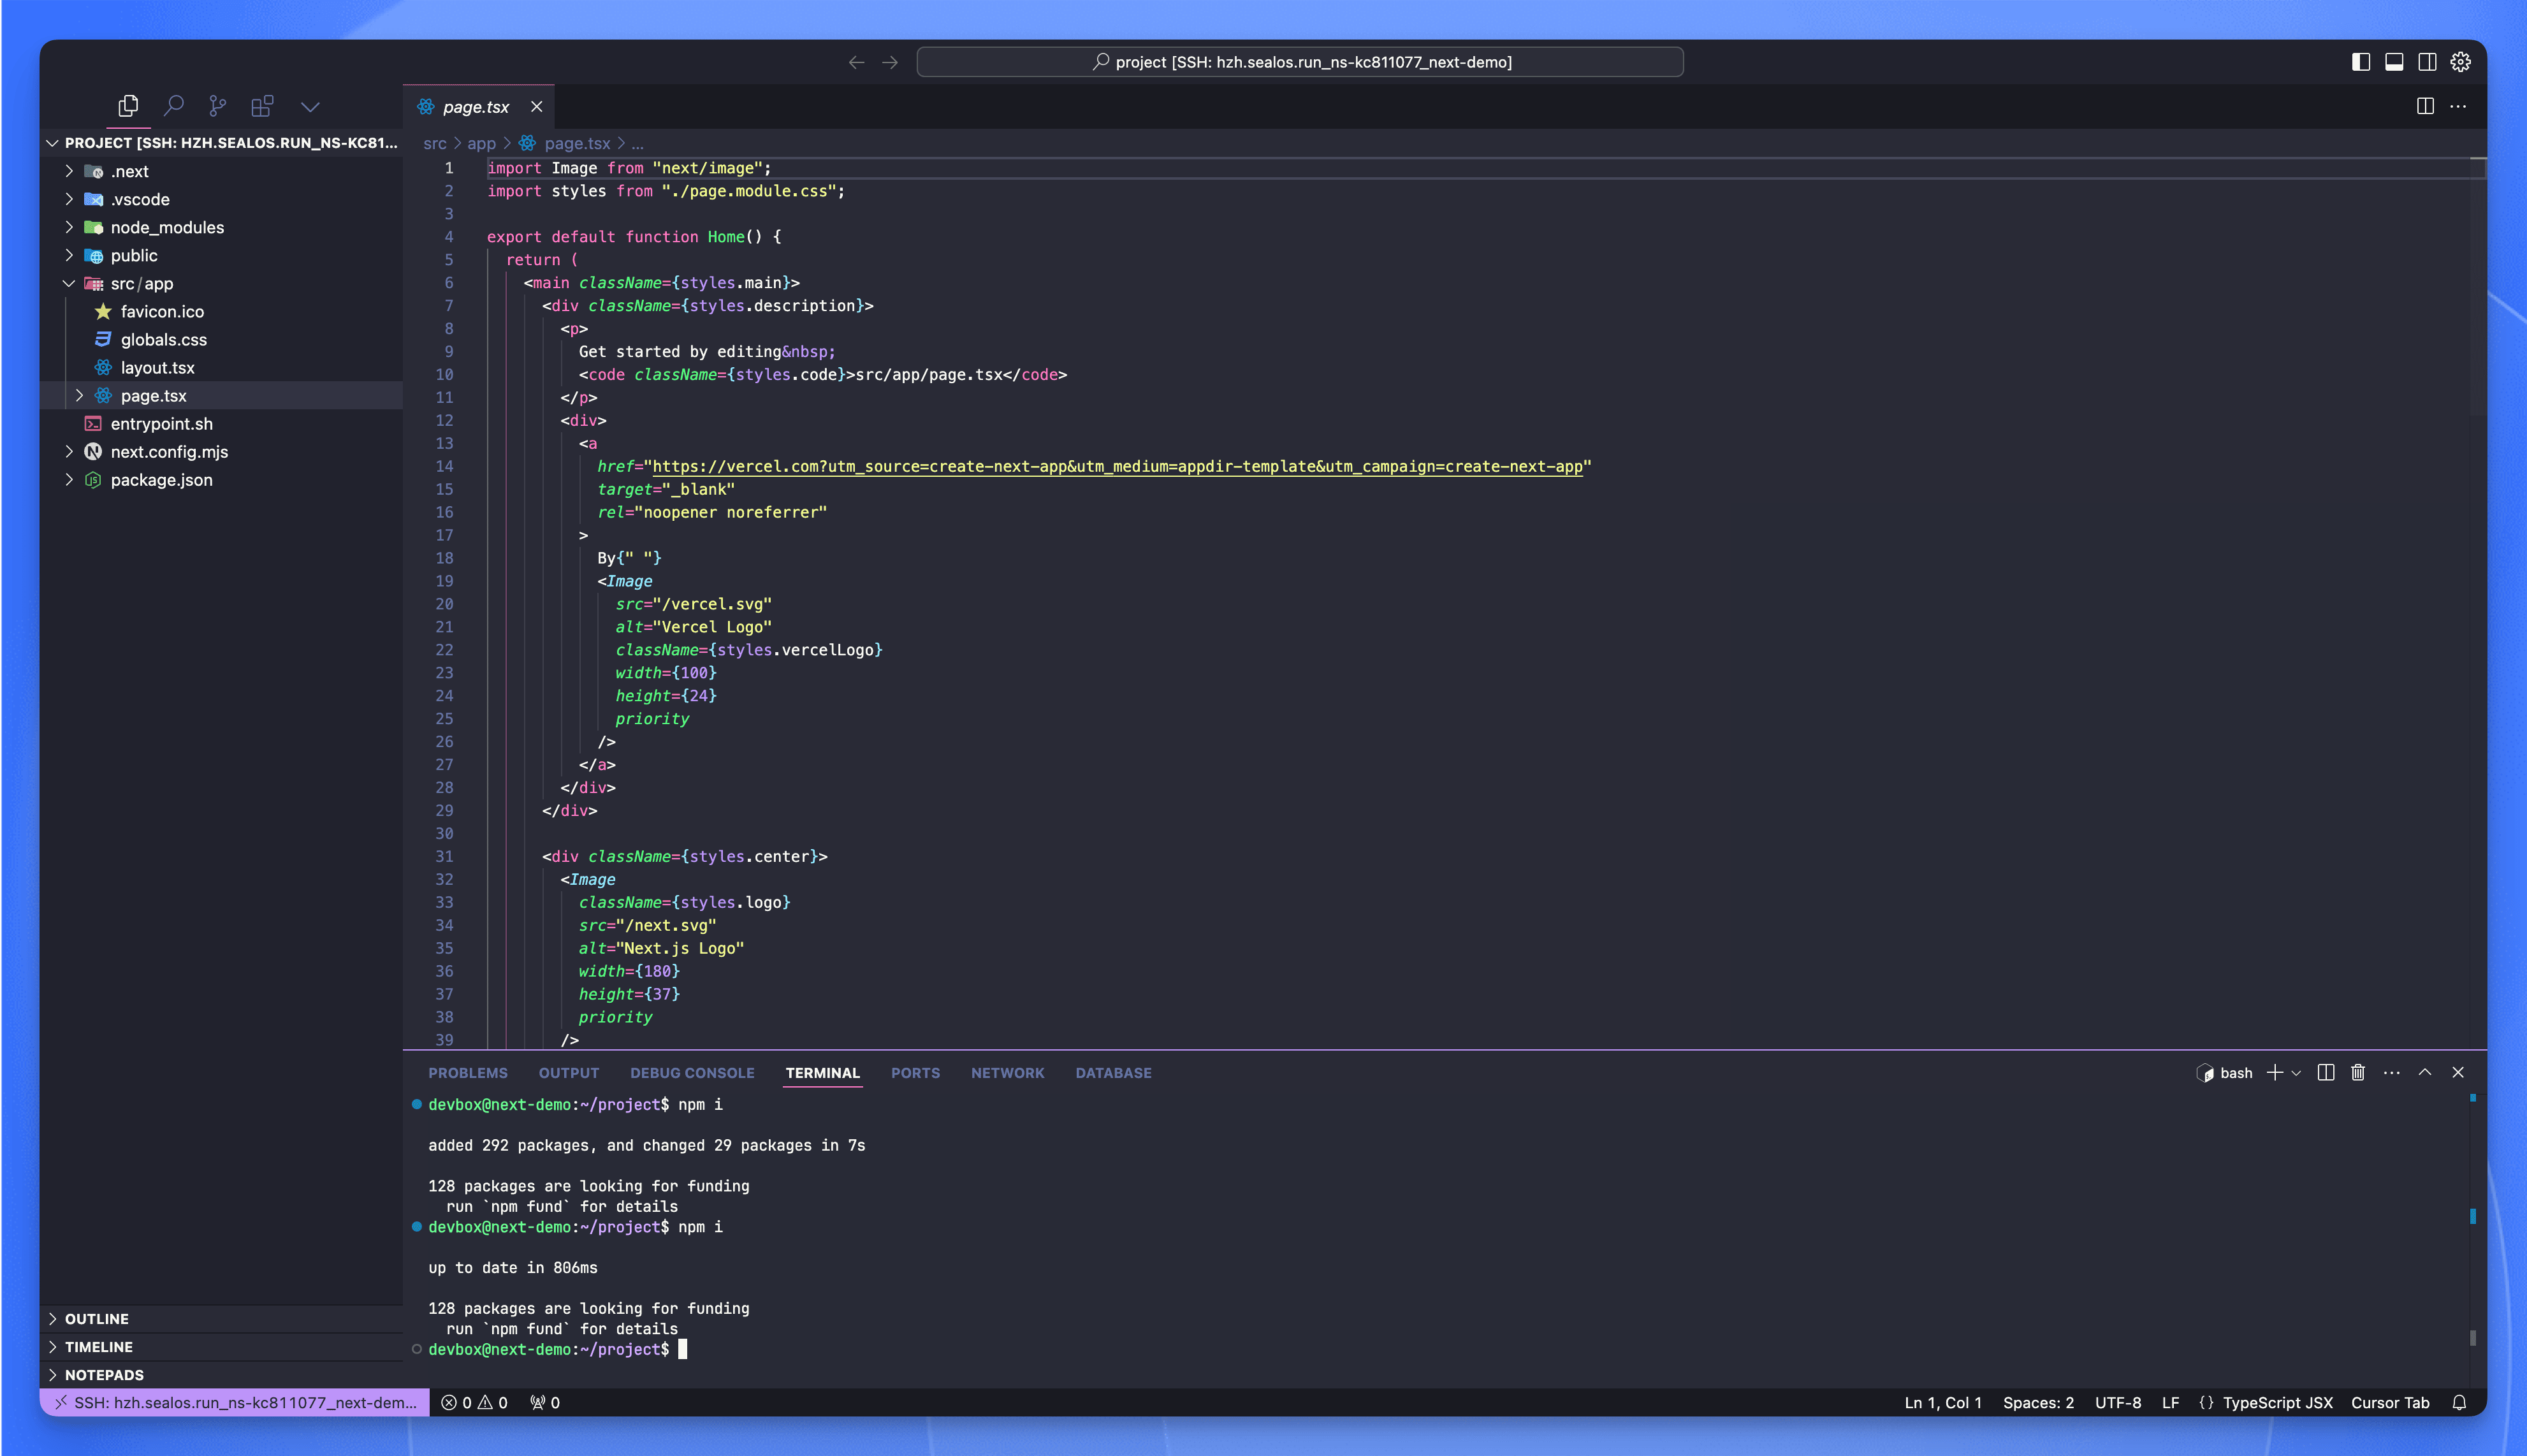The height and width of the screenshot is (1456, 2527).
Task: Click the Explorer files icon
Action: (128, 105)
